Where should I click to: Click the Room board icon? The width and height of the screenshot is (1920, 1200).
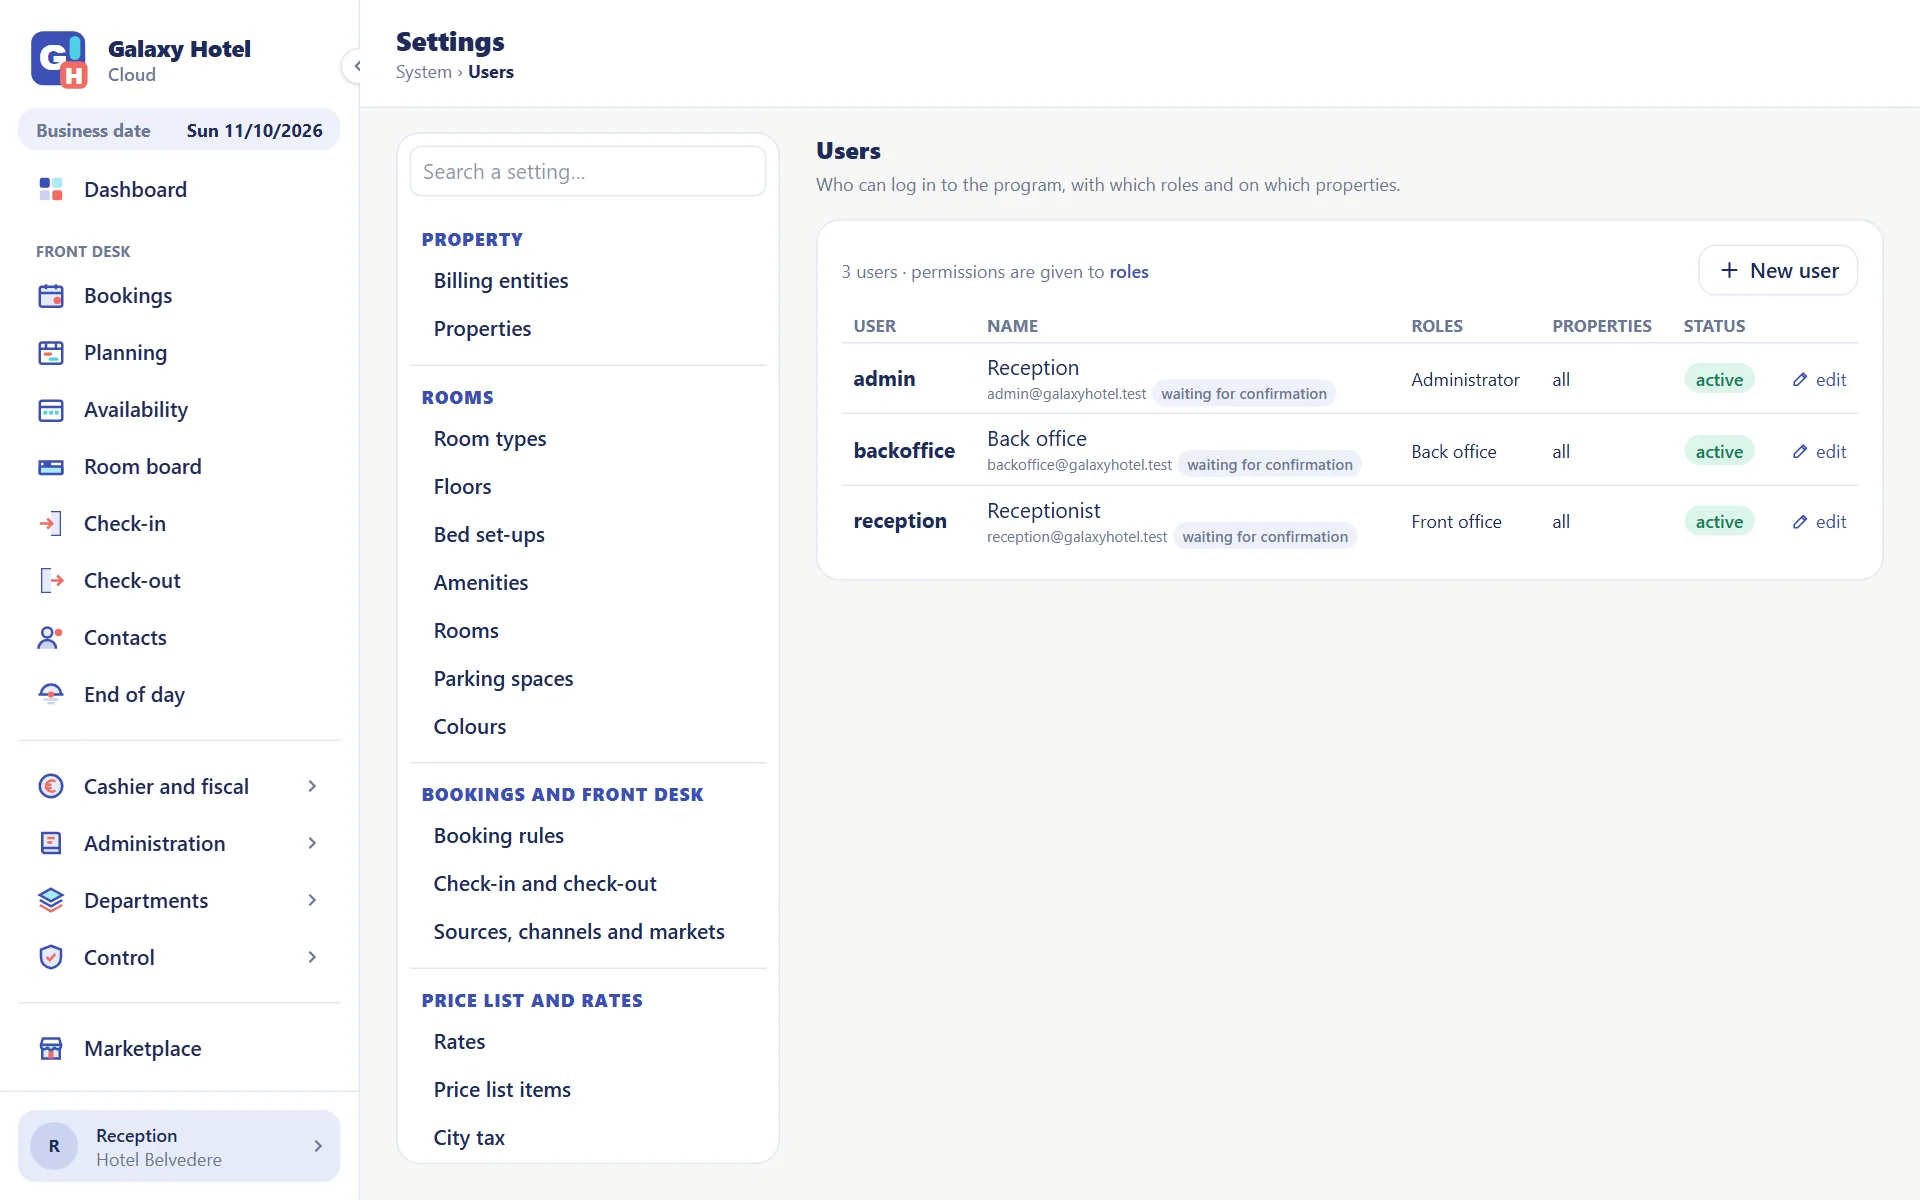point(51,467)
